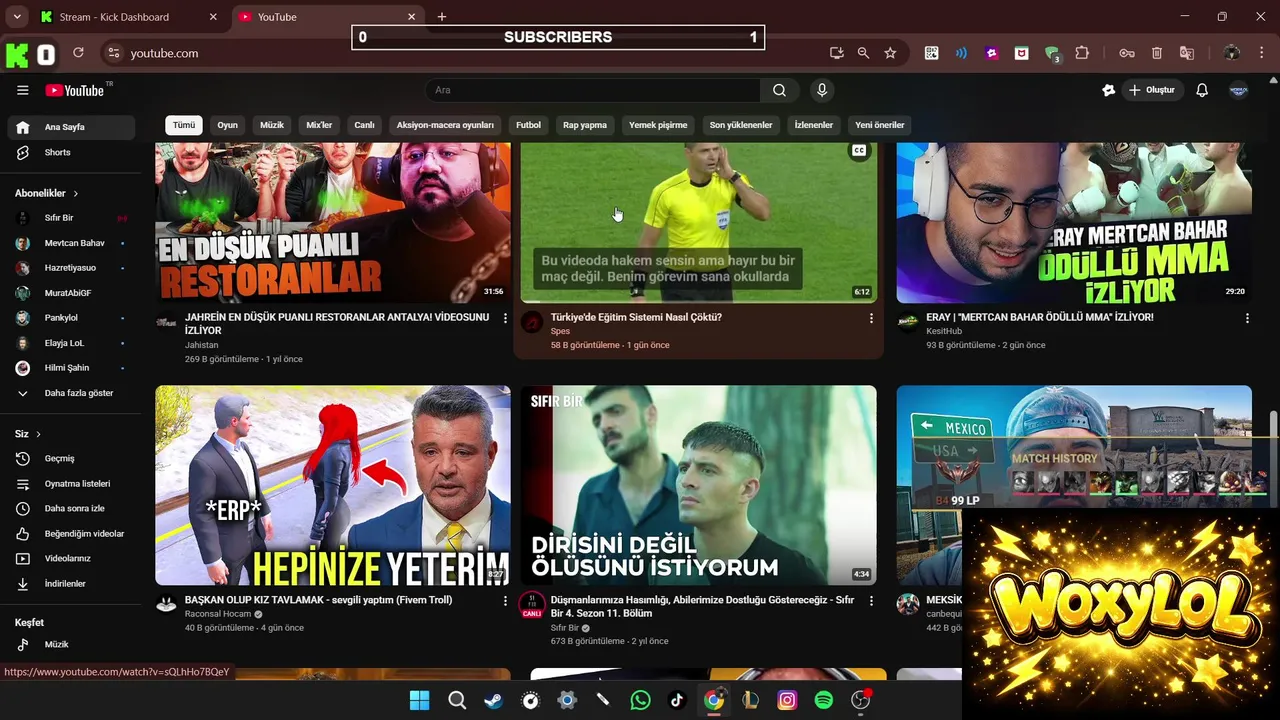Open the YouTube account avatar menu
This screenshot has height=720, width=1280.
[1239, 90]
